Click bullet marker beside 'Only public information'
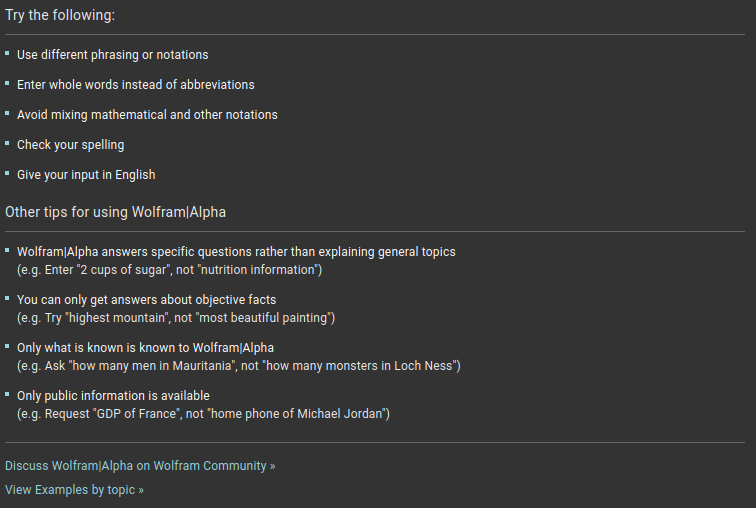756x508 pixels. click(7, 394)
